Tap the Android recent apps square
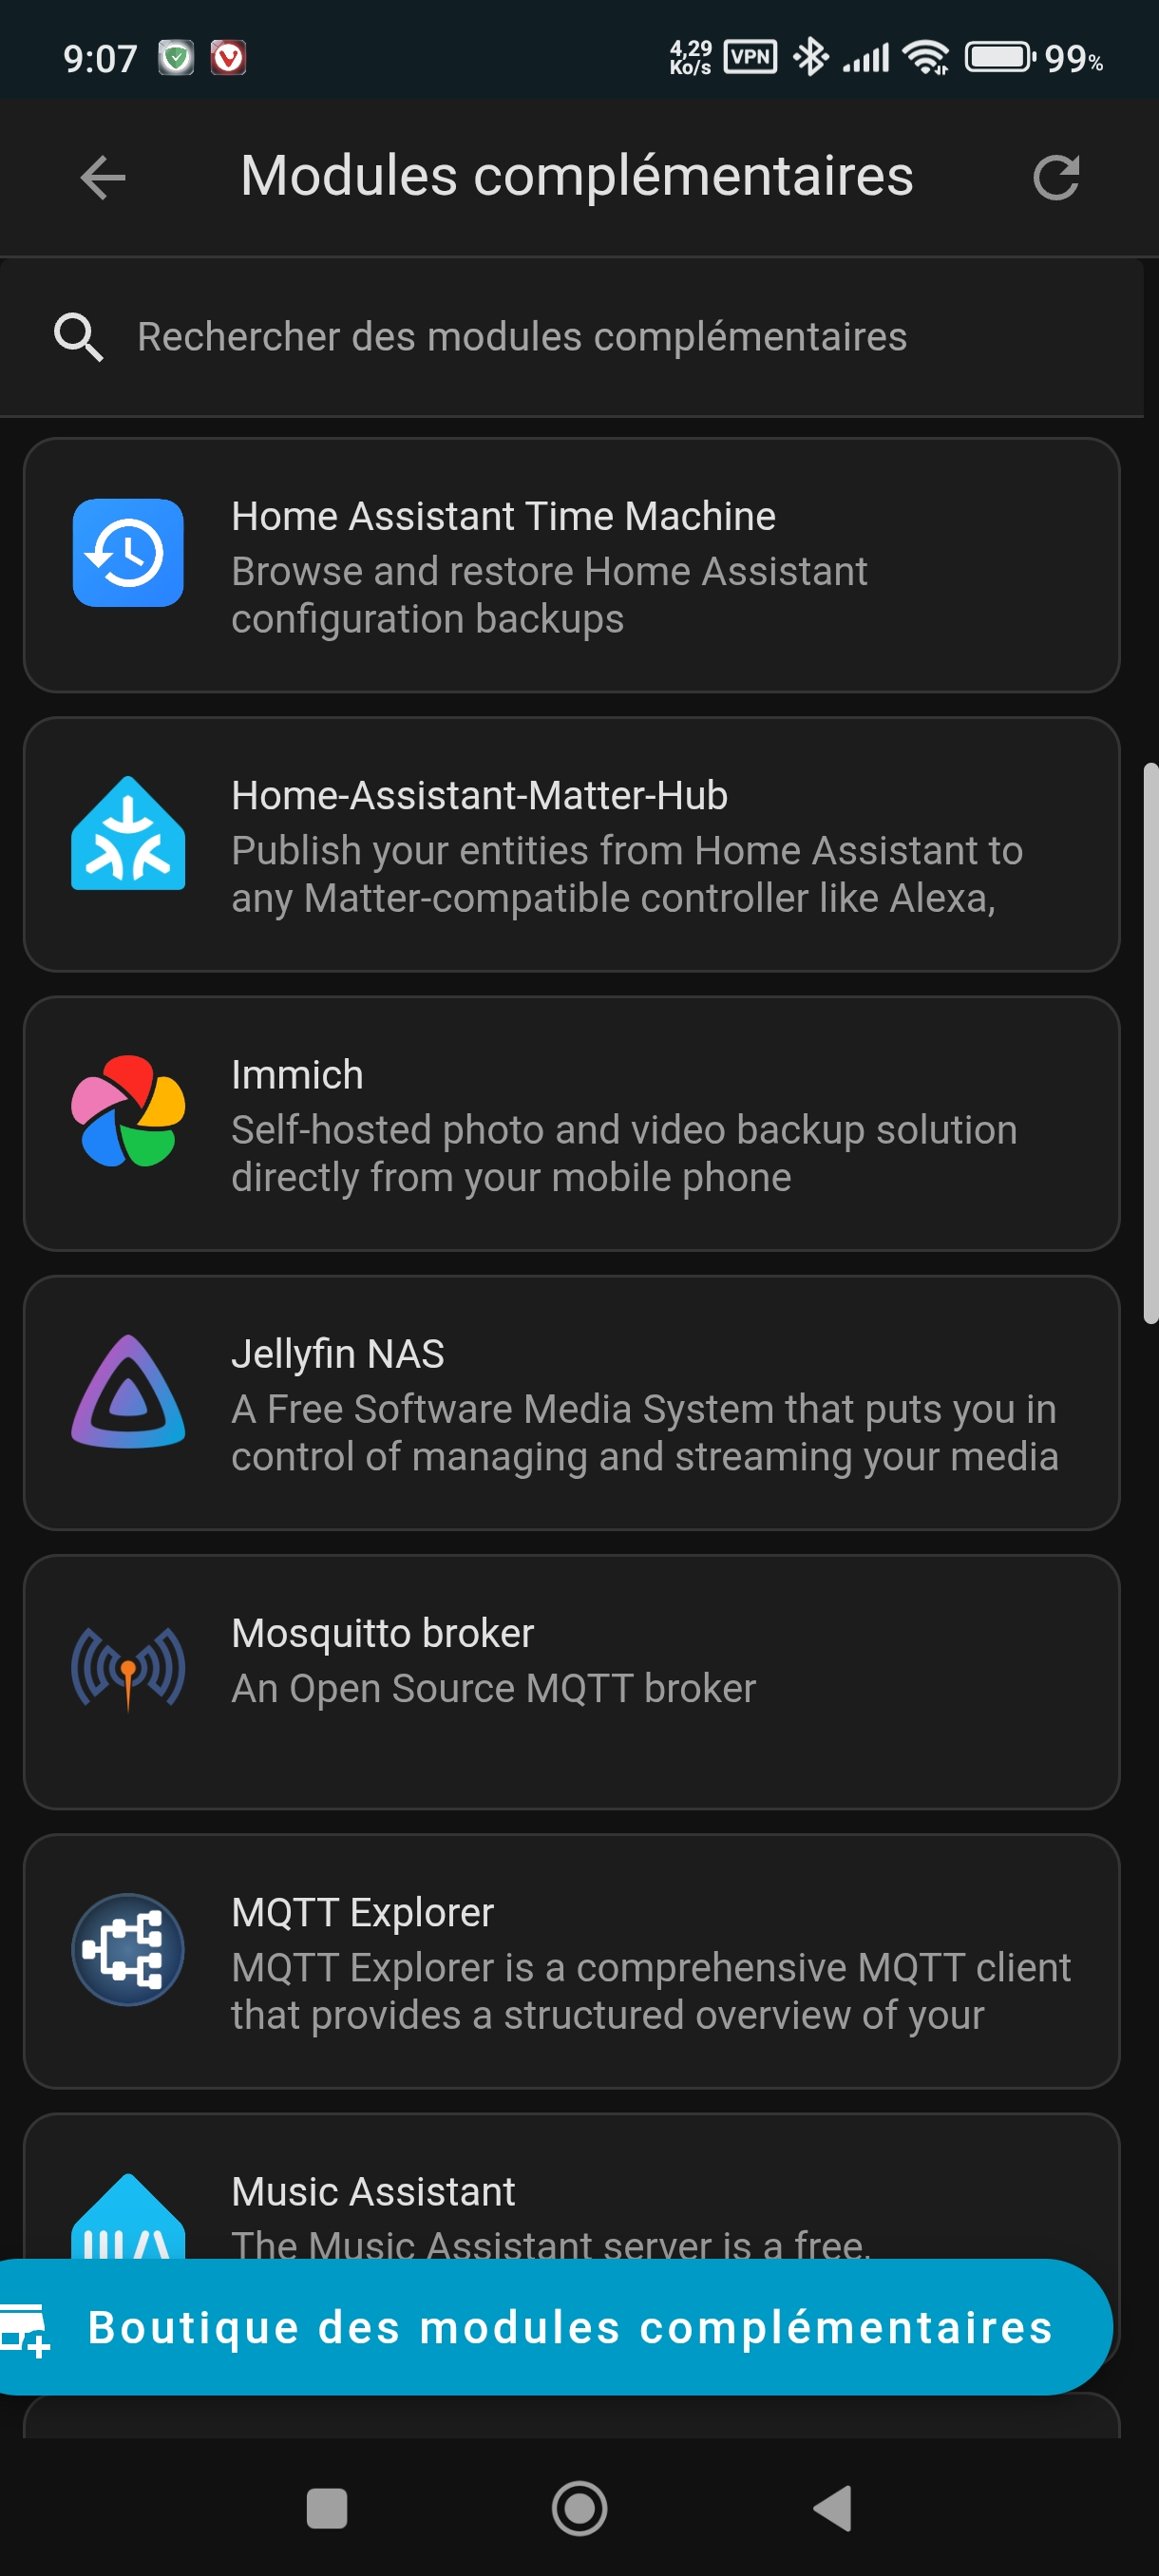The width and height of the screenshot is (1159, 2576). [x=326, y=2508]
